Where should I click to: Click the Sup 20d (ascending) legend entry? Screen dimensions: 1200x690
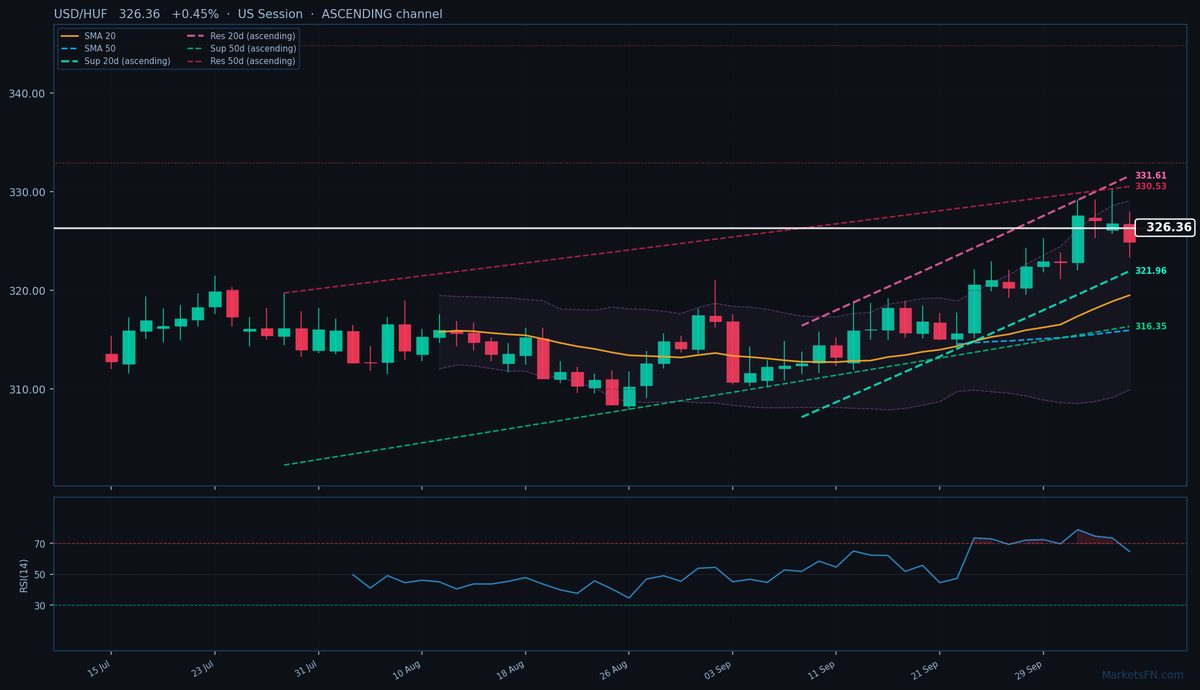[x=115, y=61]
